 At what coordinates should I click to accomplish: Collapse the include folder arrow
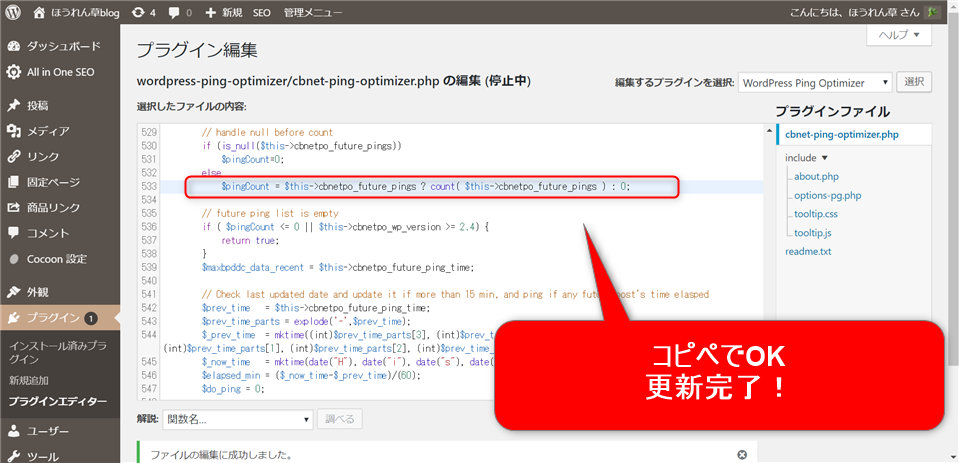(825, 158)
